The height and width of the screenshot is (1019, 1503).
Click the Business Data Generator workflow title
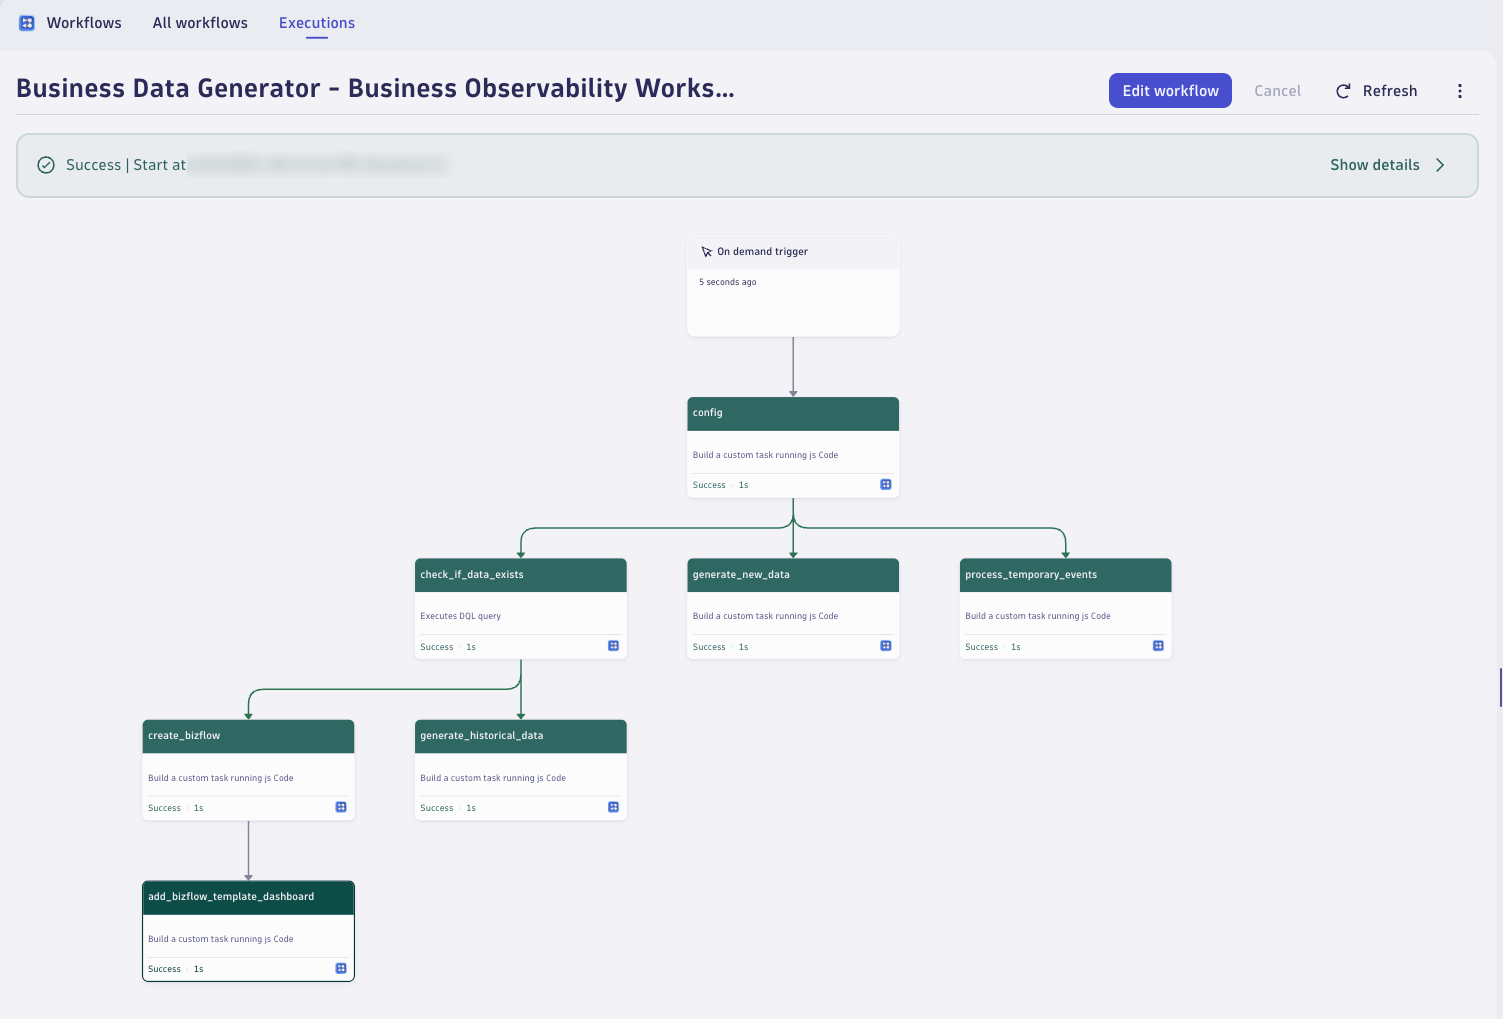(x=375, y=89)
